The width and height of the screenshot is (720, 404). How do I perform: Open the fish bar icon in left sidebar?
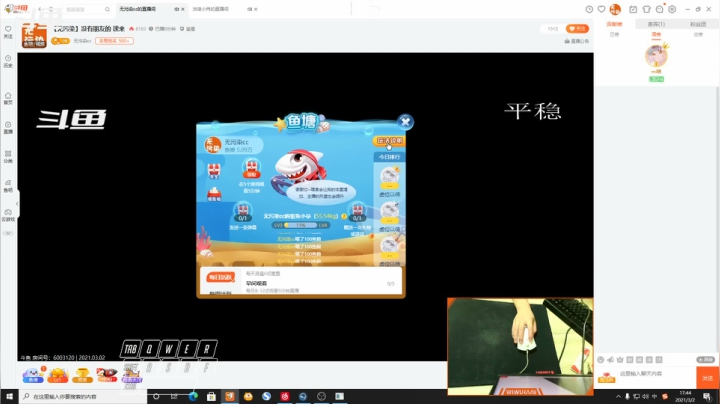(x=8, y=185)
